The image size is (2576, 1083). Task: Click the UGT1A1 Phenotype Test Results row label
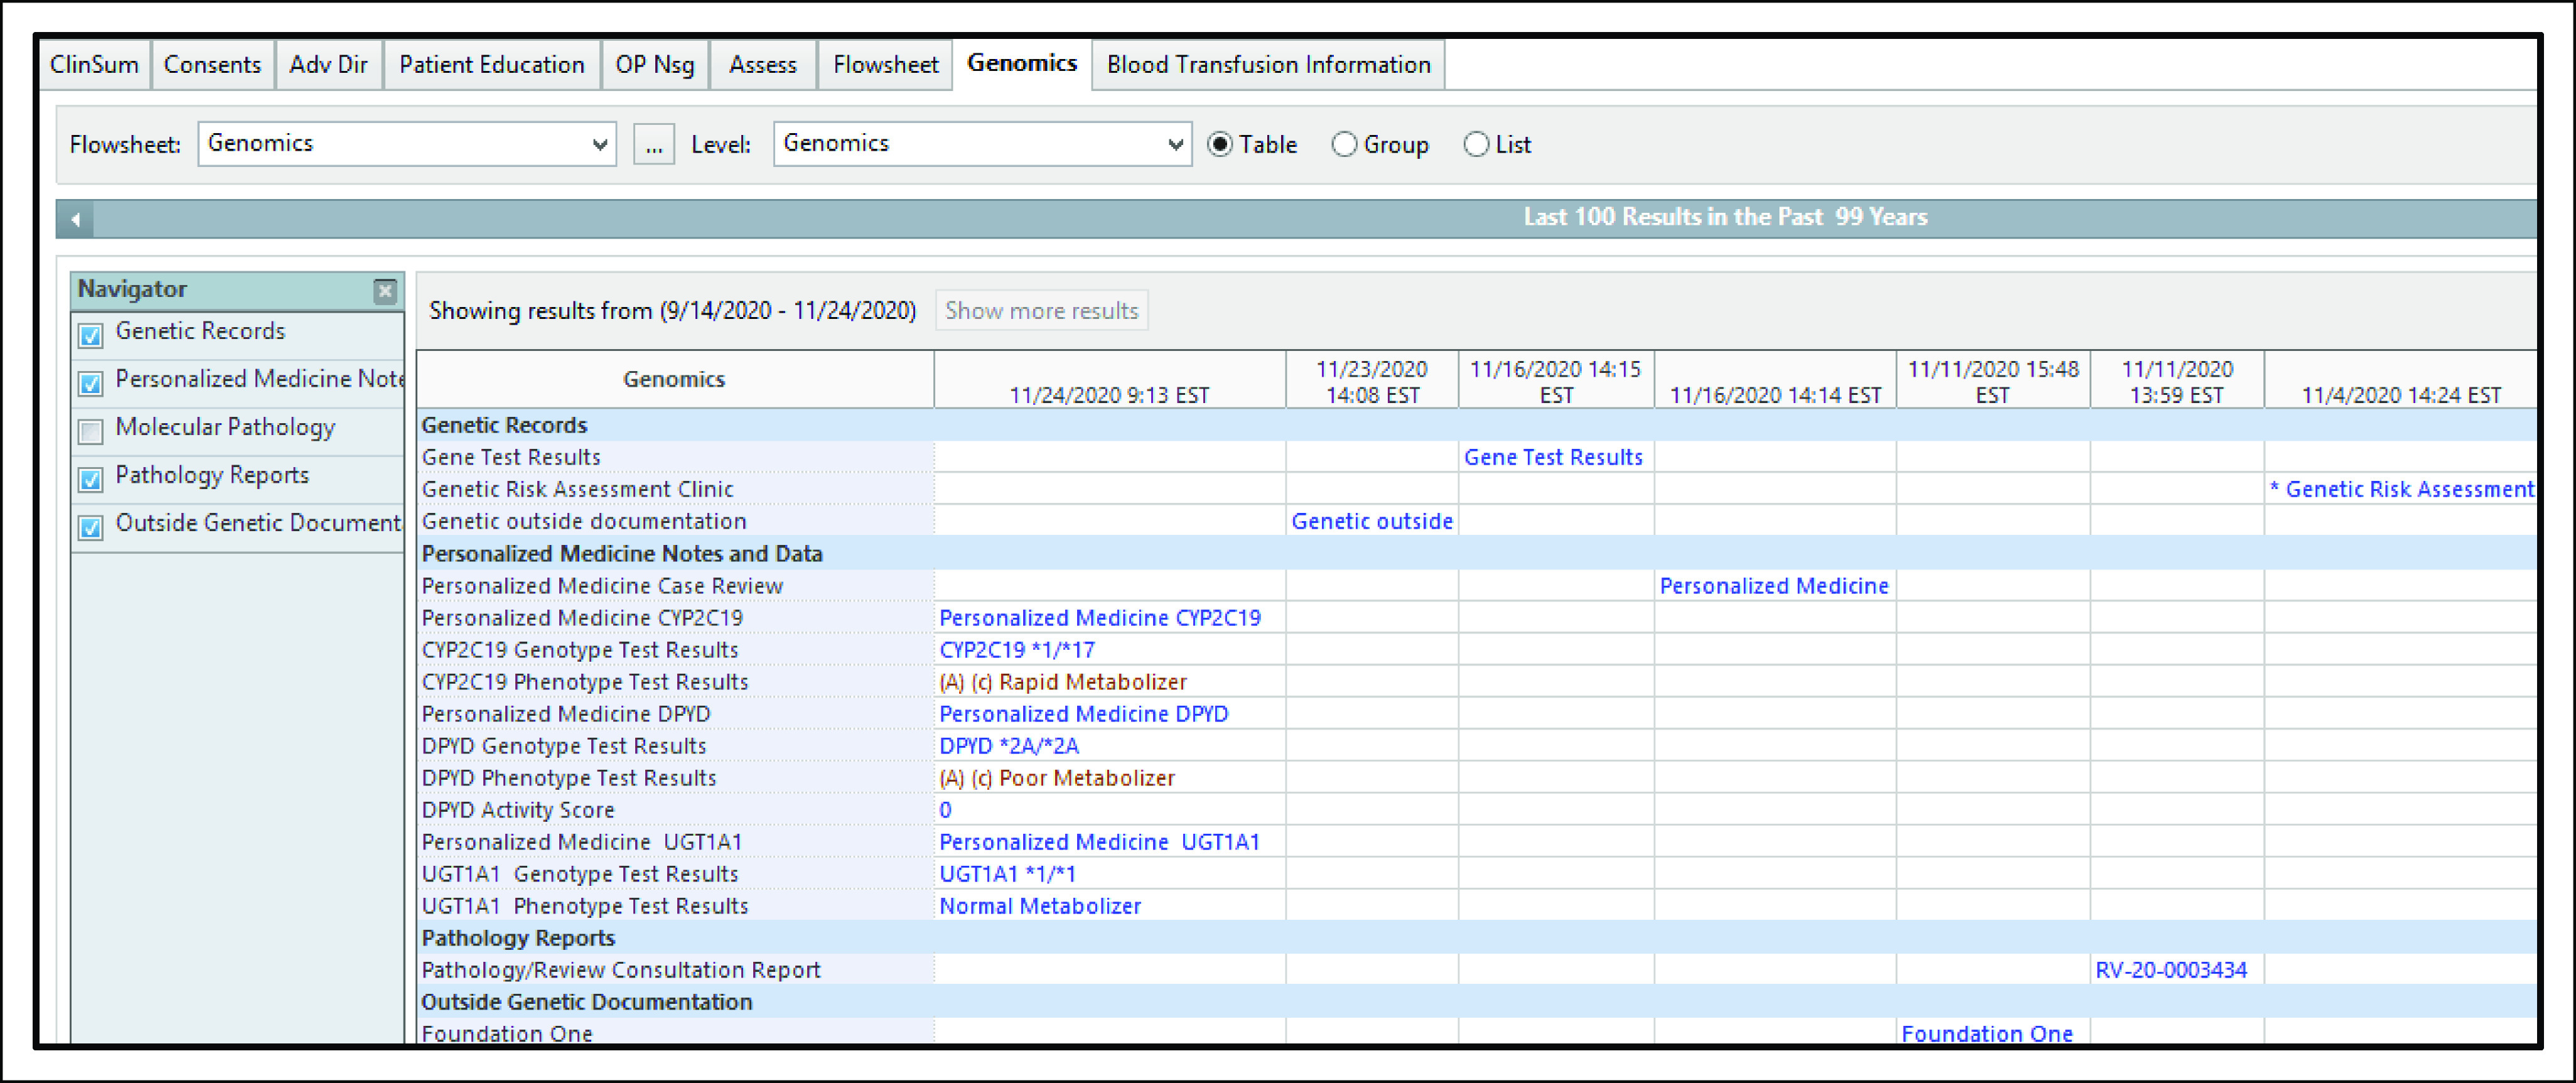coord(585,905)
